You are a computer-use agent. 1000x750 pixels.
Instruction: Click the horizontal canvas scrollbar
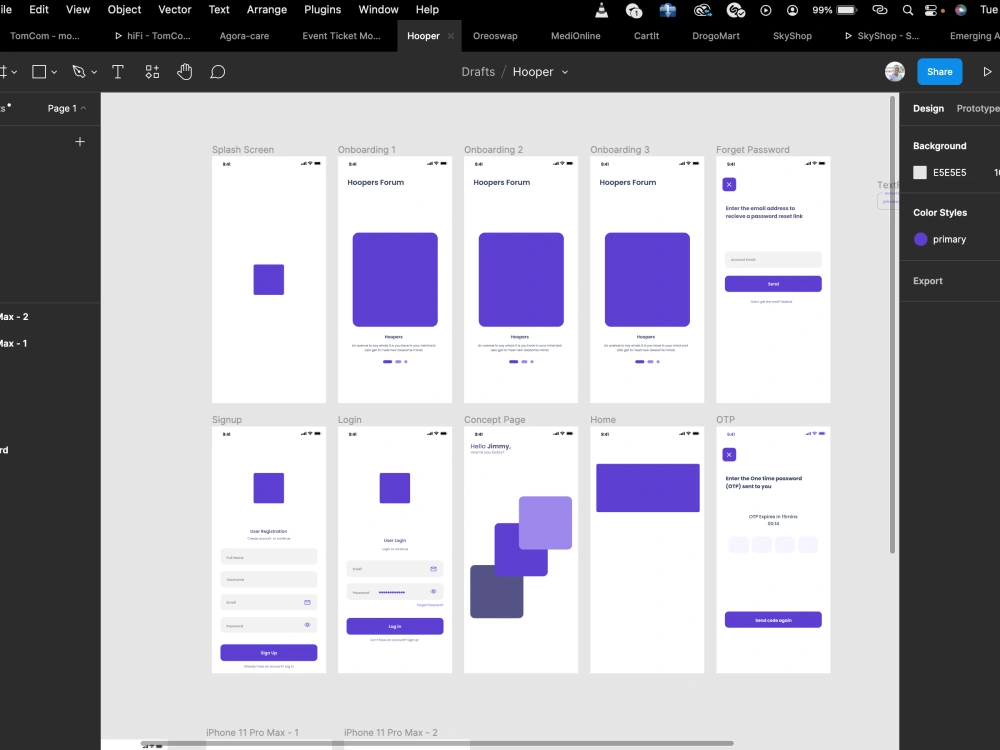(437, 744)
